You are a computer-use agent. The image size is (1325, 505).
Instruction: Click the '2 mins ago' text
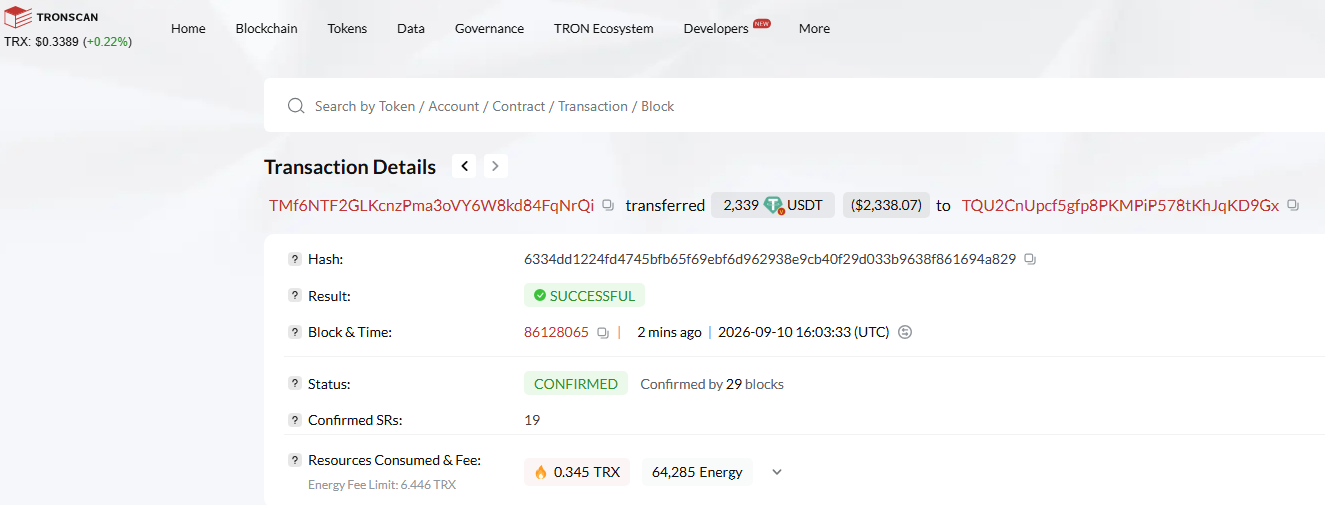669,332
